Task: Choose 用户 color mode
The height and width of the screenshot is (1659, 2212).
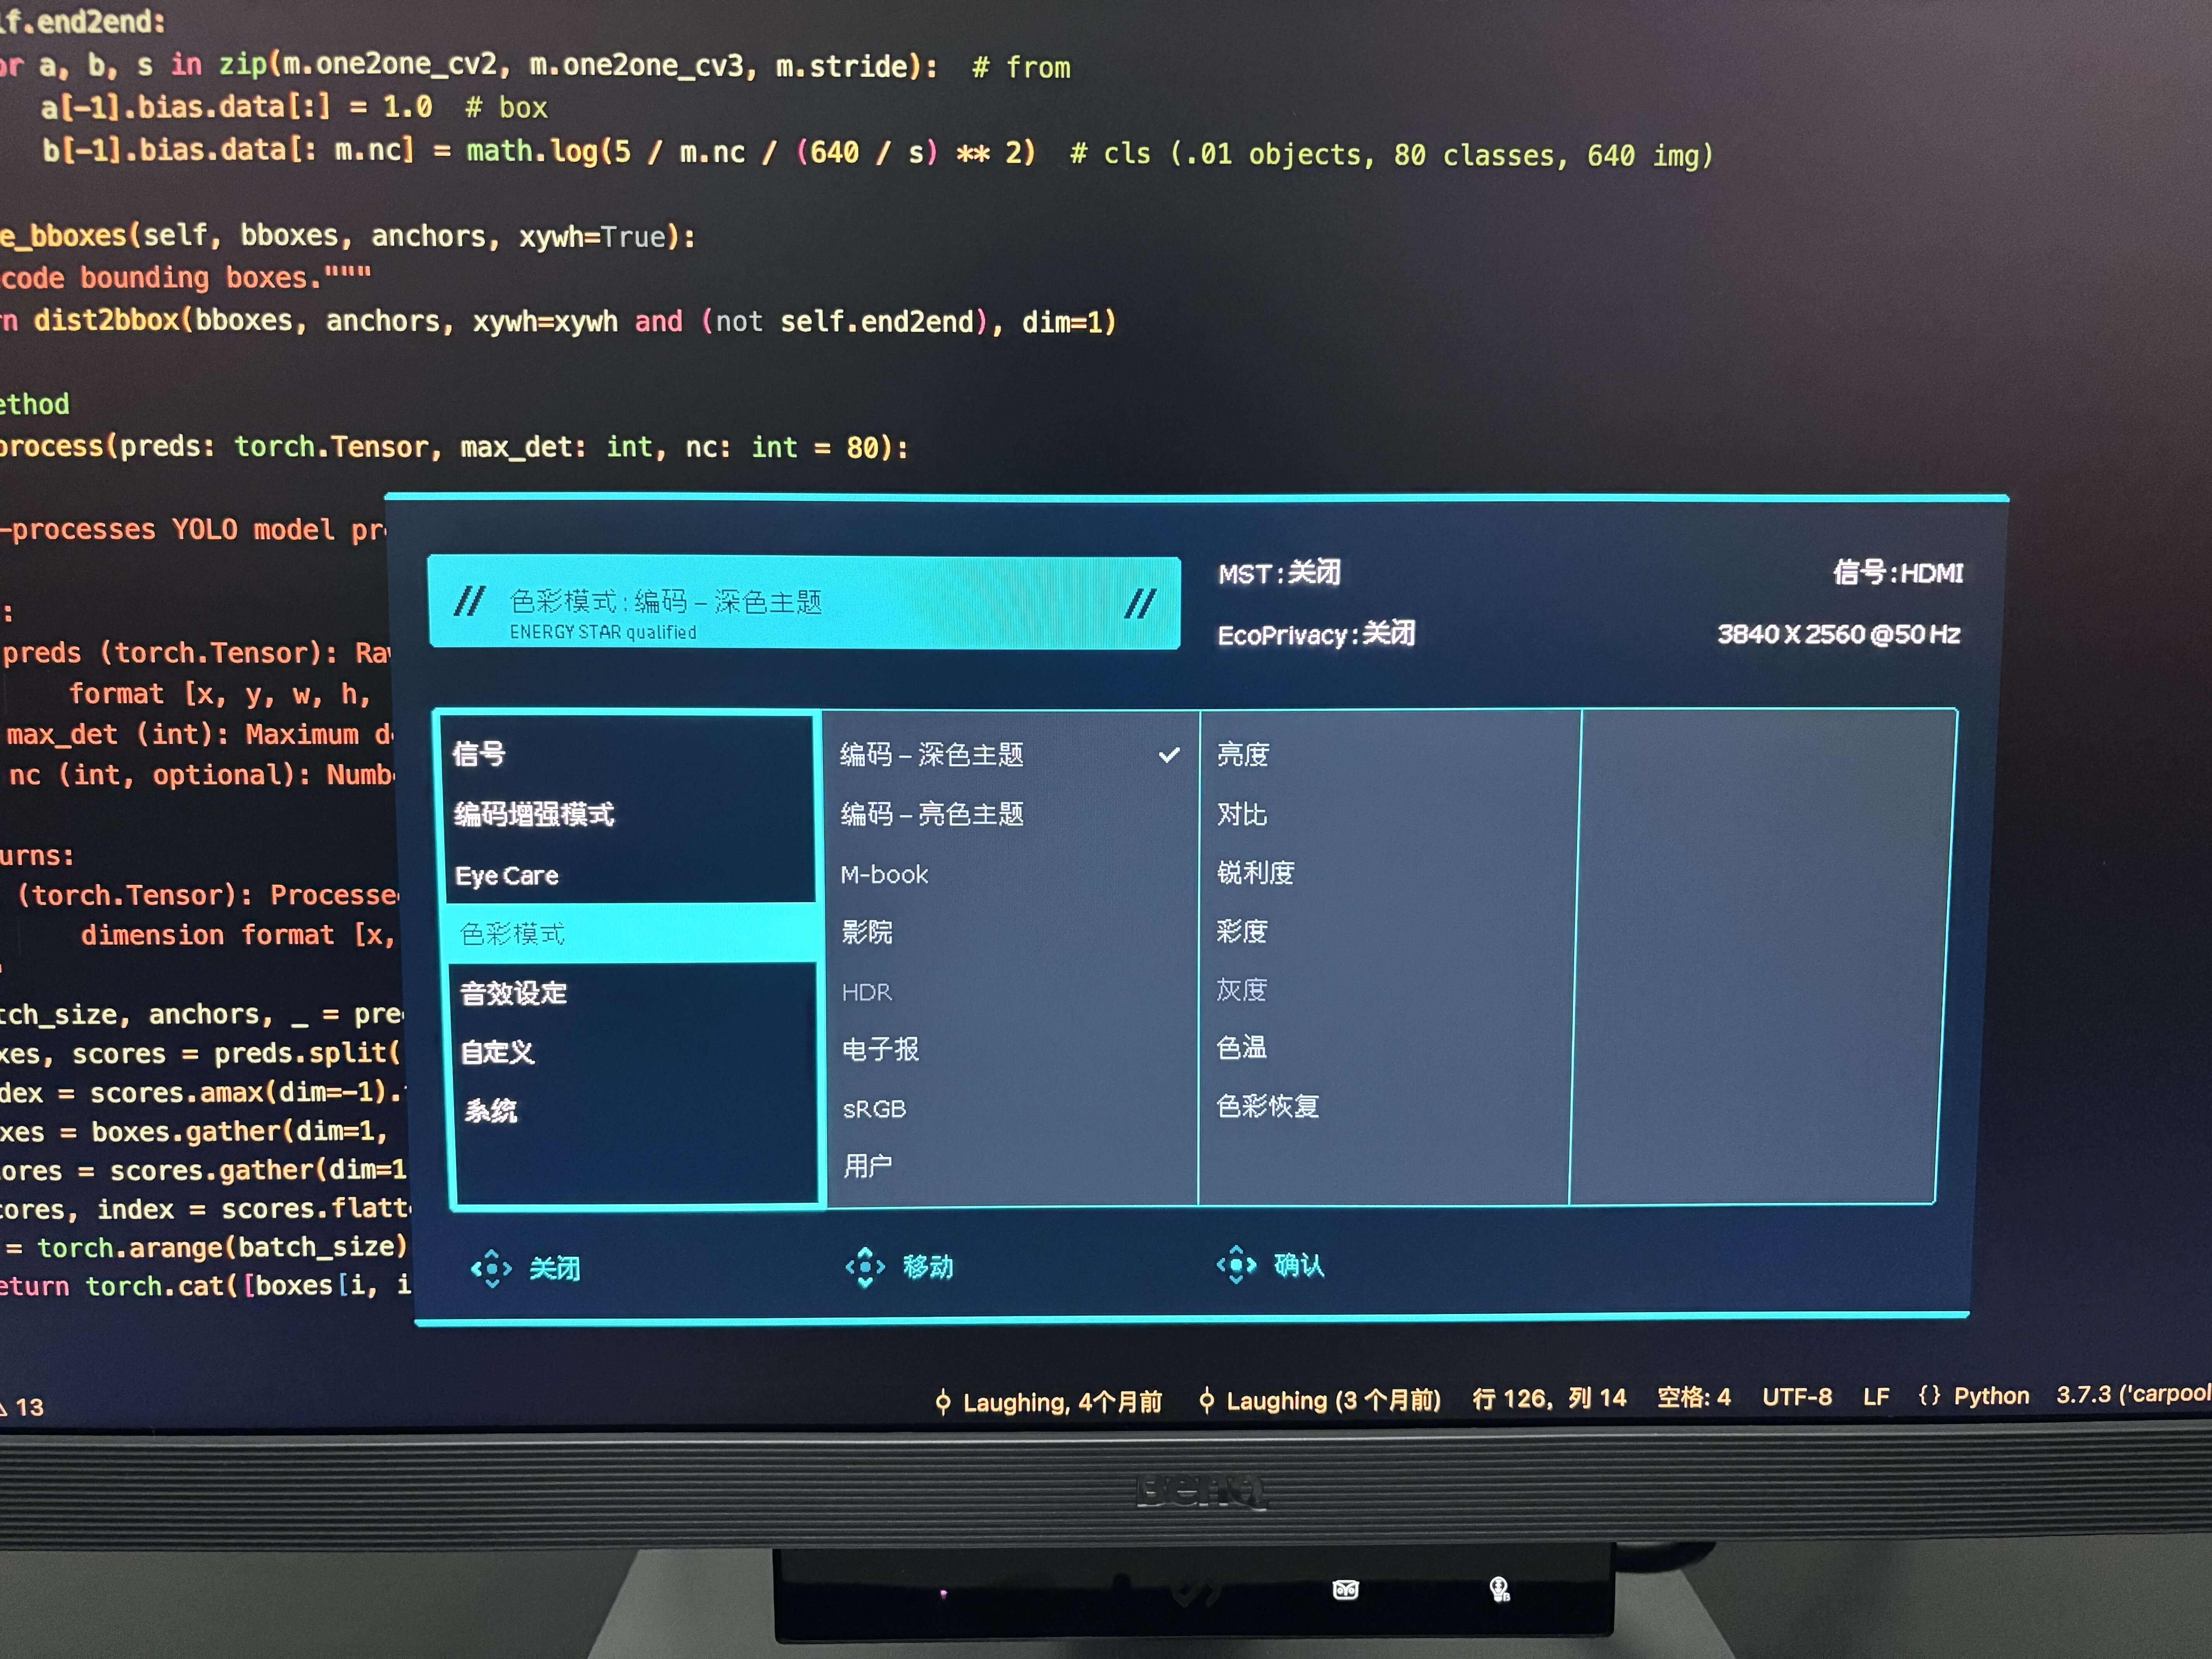Action: pos(867,1166)
